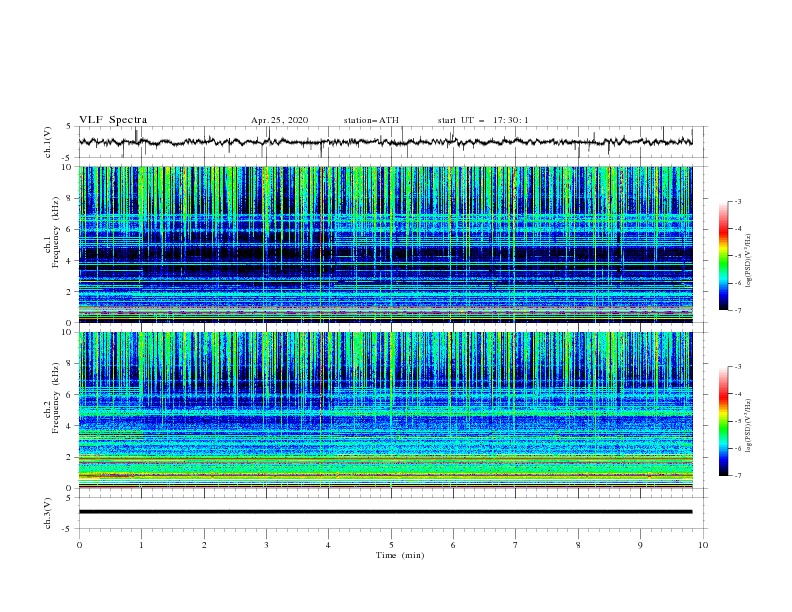Screen dimensions: 792x612
Task: Click time axis tick label "8"
Action: [578, 545]
